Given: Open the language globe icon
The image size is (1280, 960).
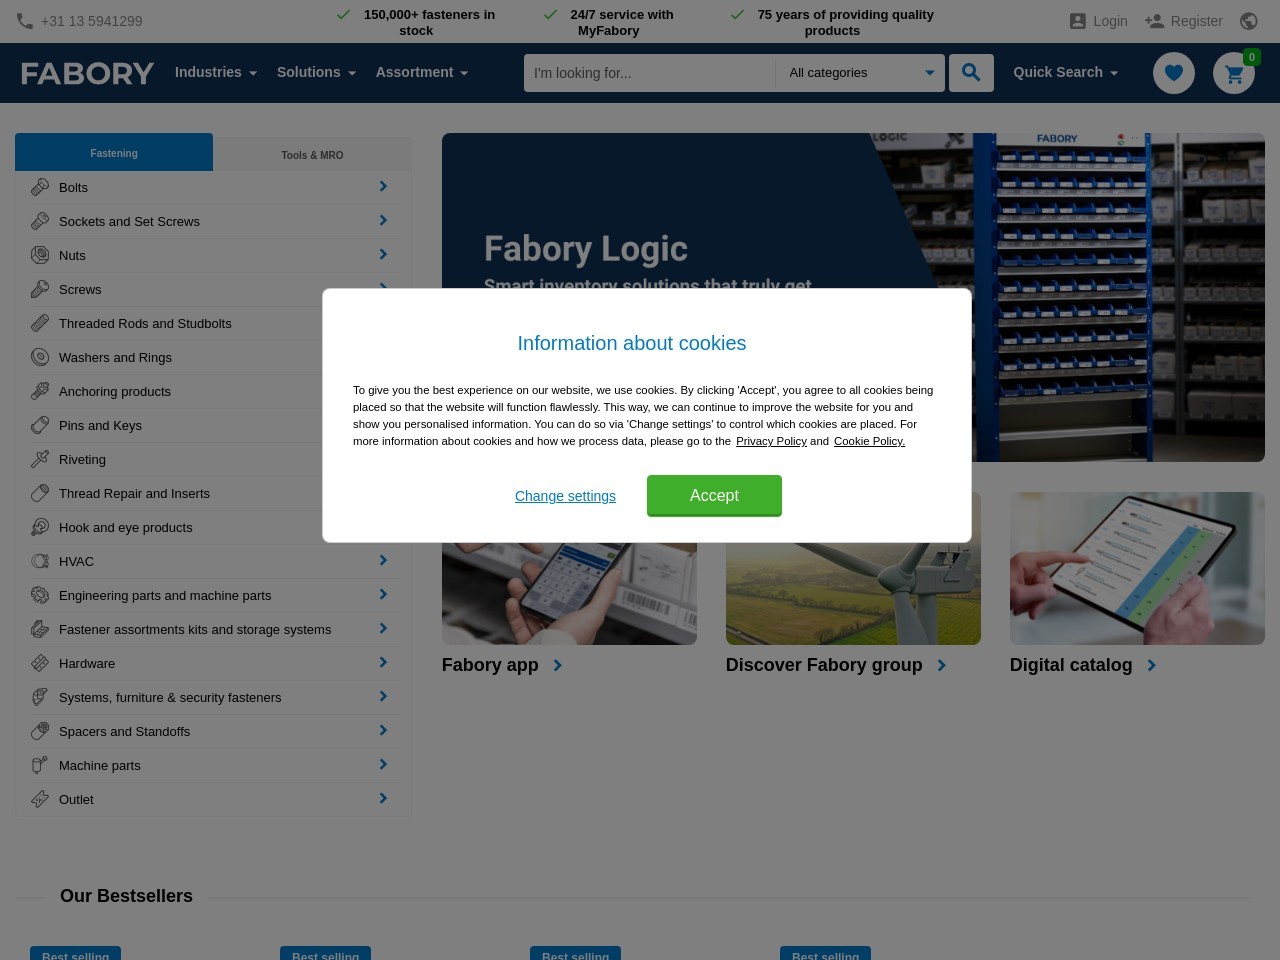Looking at the screenshot, I should [x=1248, y=21].
